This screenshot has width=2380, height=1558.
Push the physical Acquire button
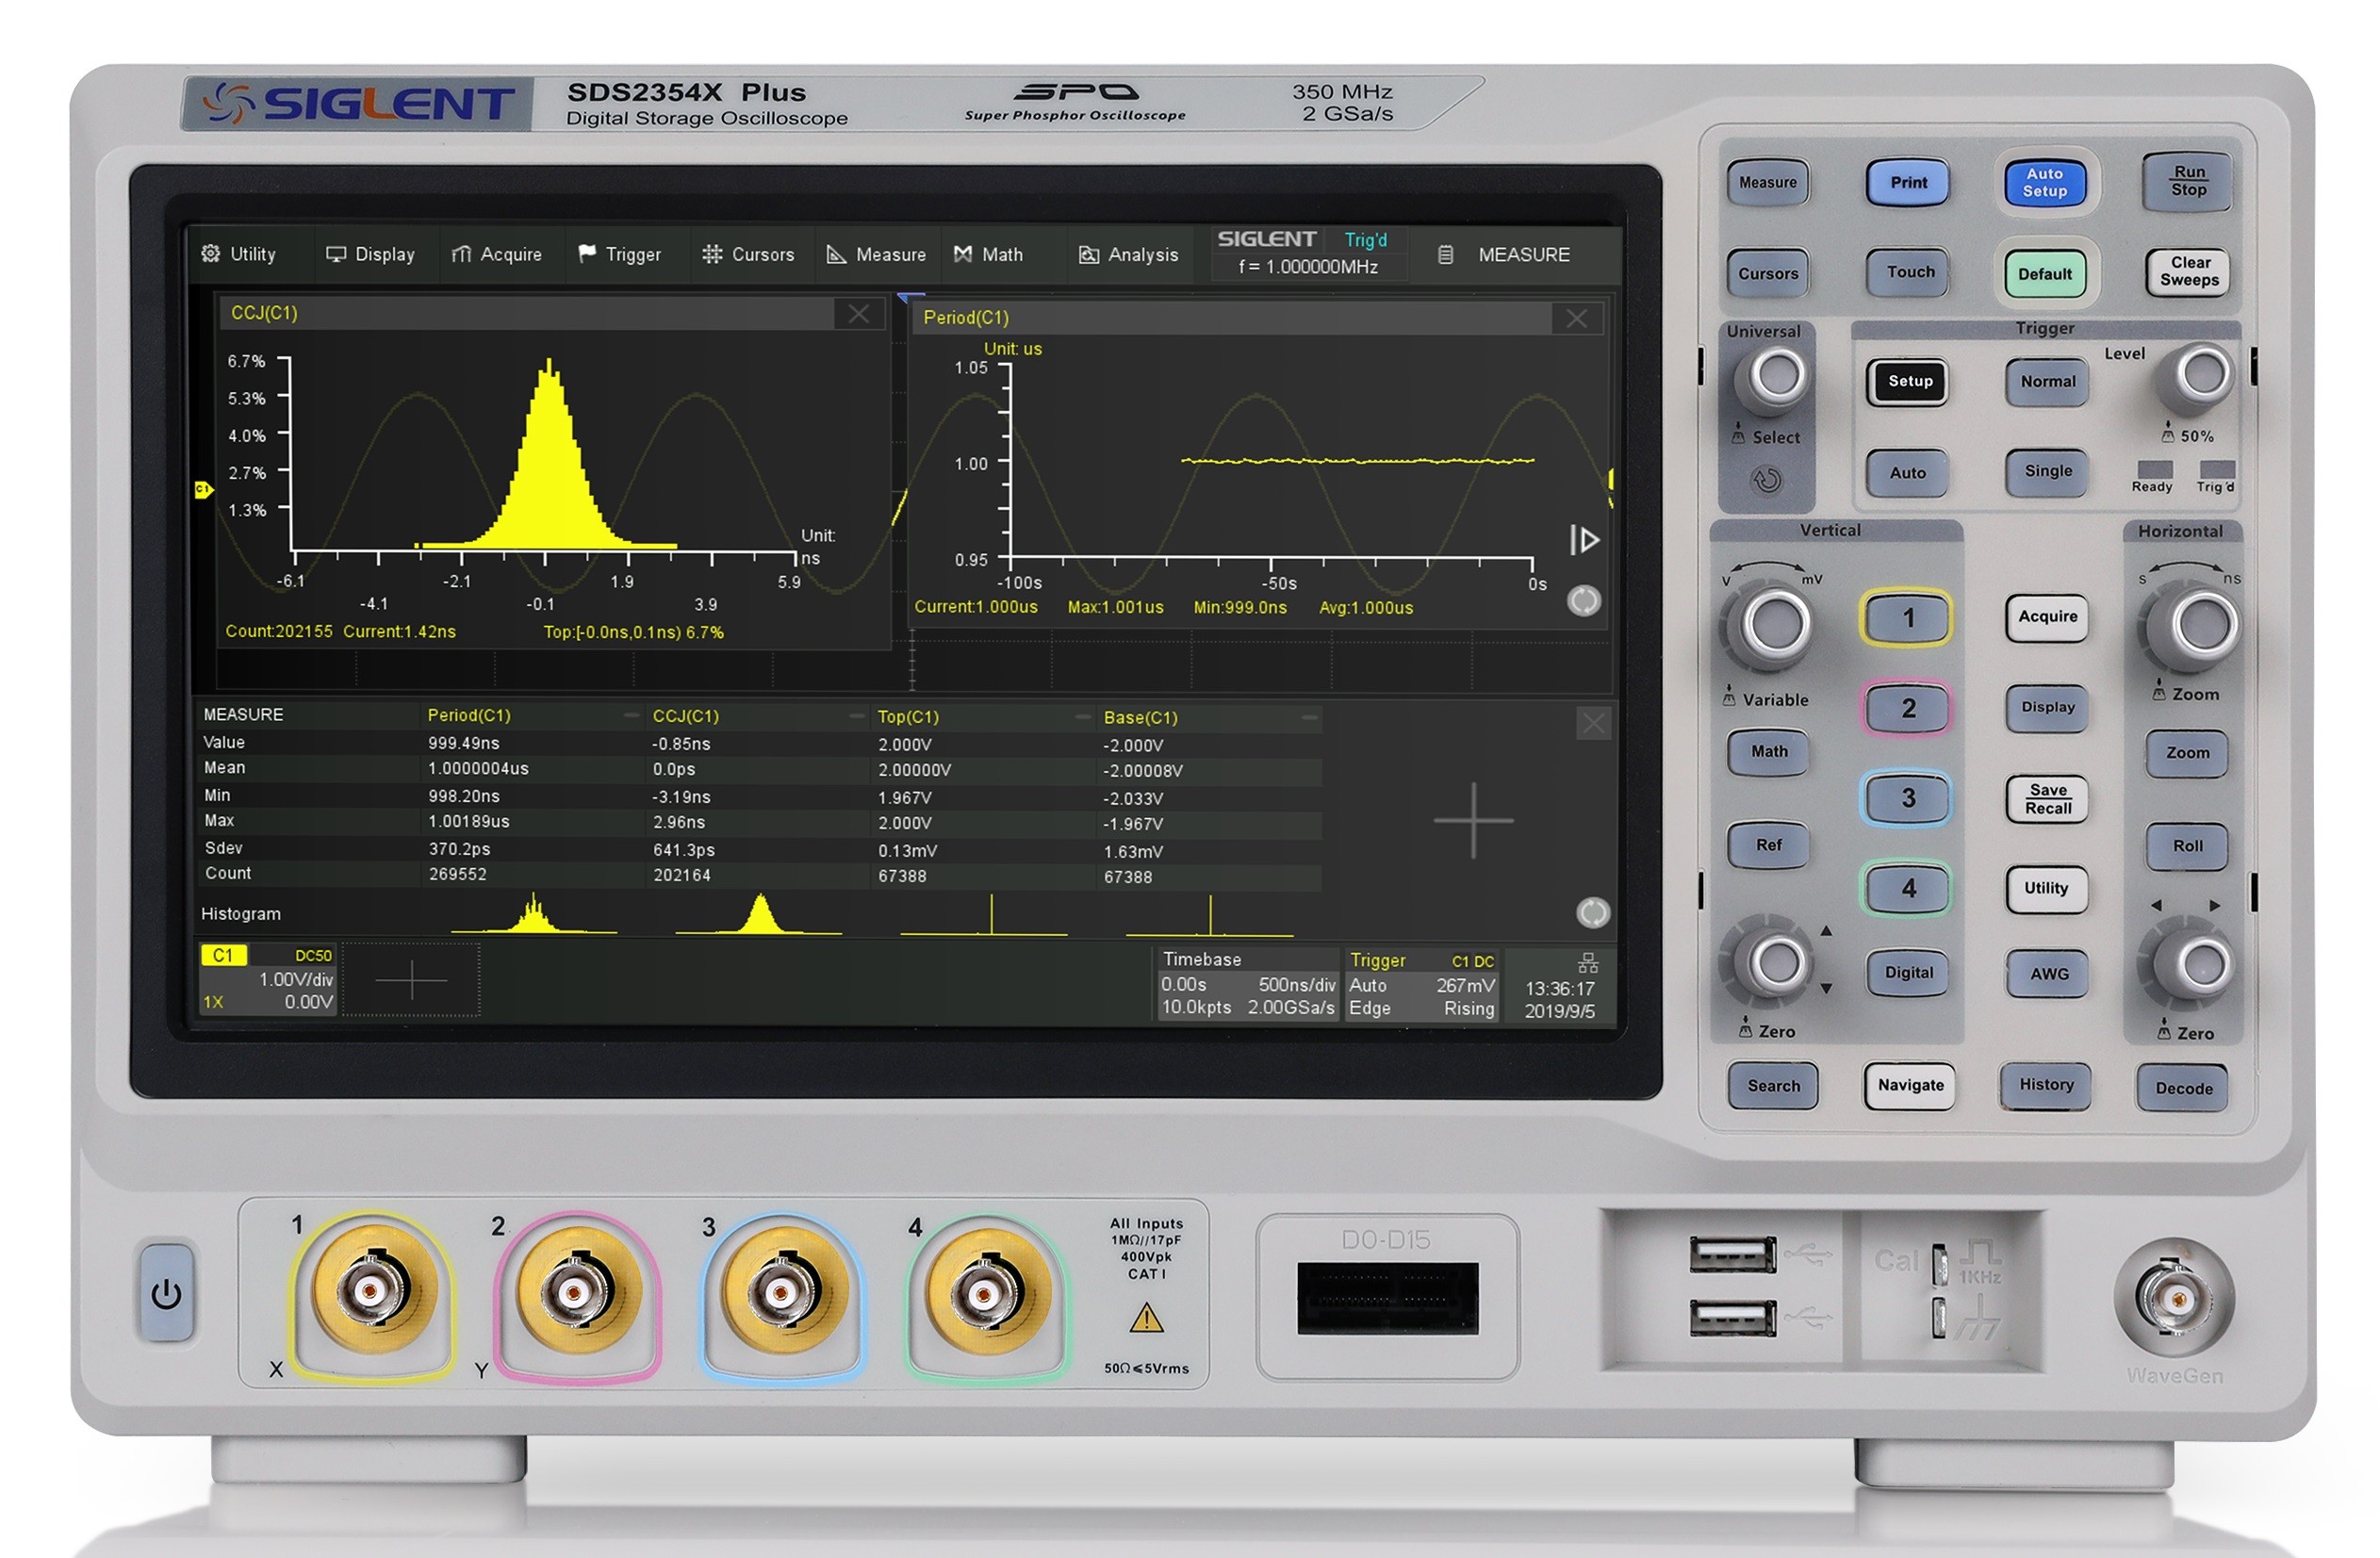pos(2047,617)
